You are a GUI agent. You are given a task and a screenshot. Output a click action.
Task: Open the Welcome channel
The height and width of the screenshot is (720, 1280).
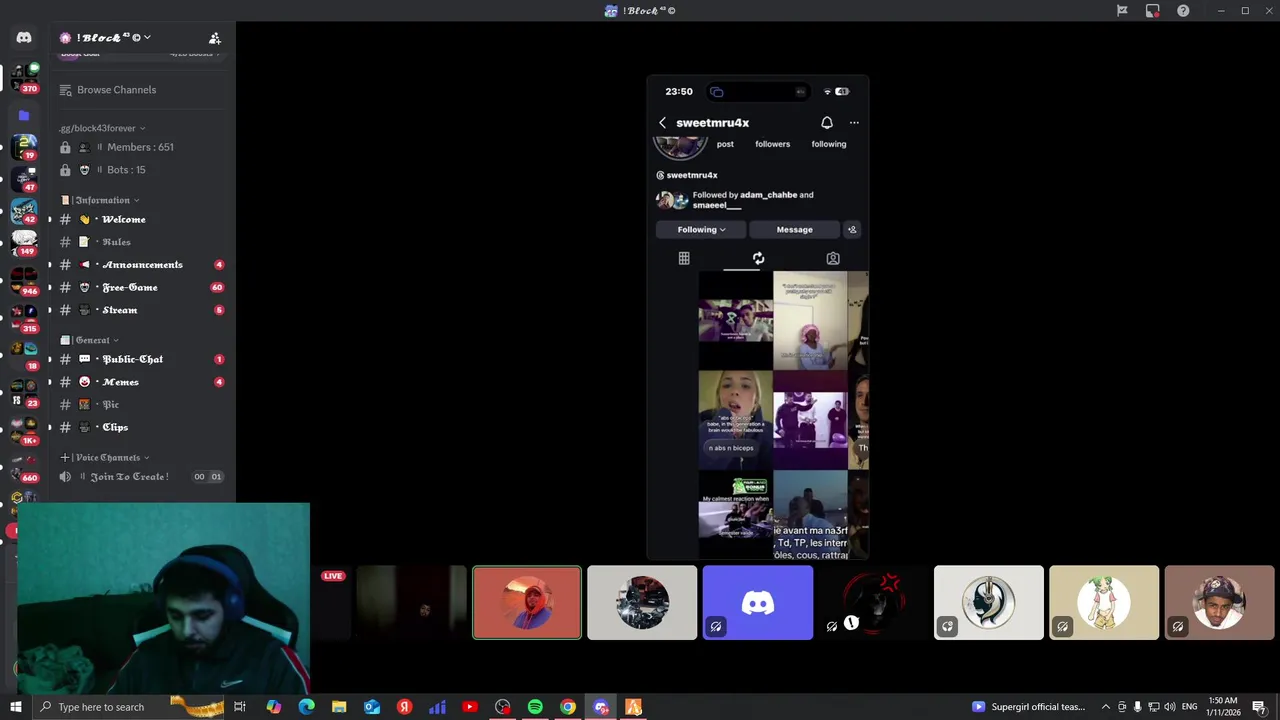click(141, 219)
